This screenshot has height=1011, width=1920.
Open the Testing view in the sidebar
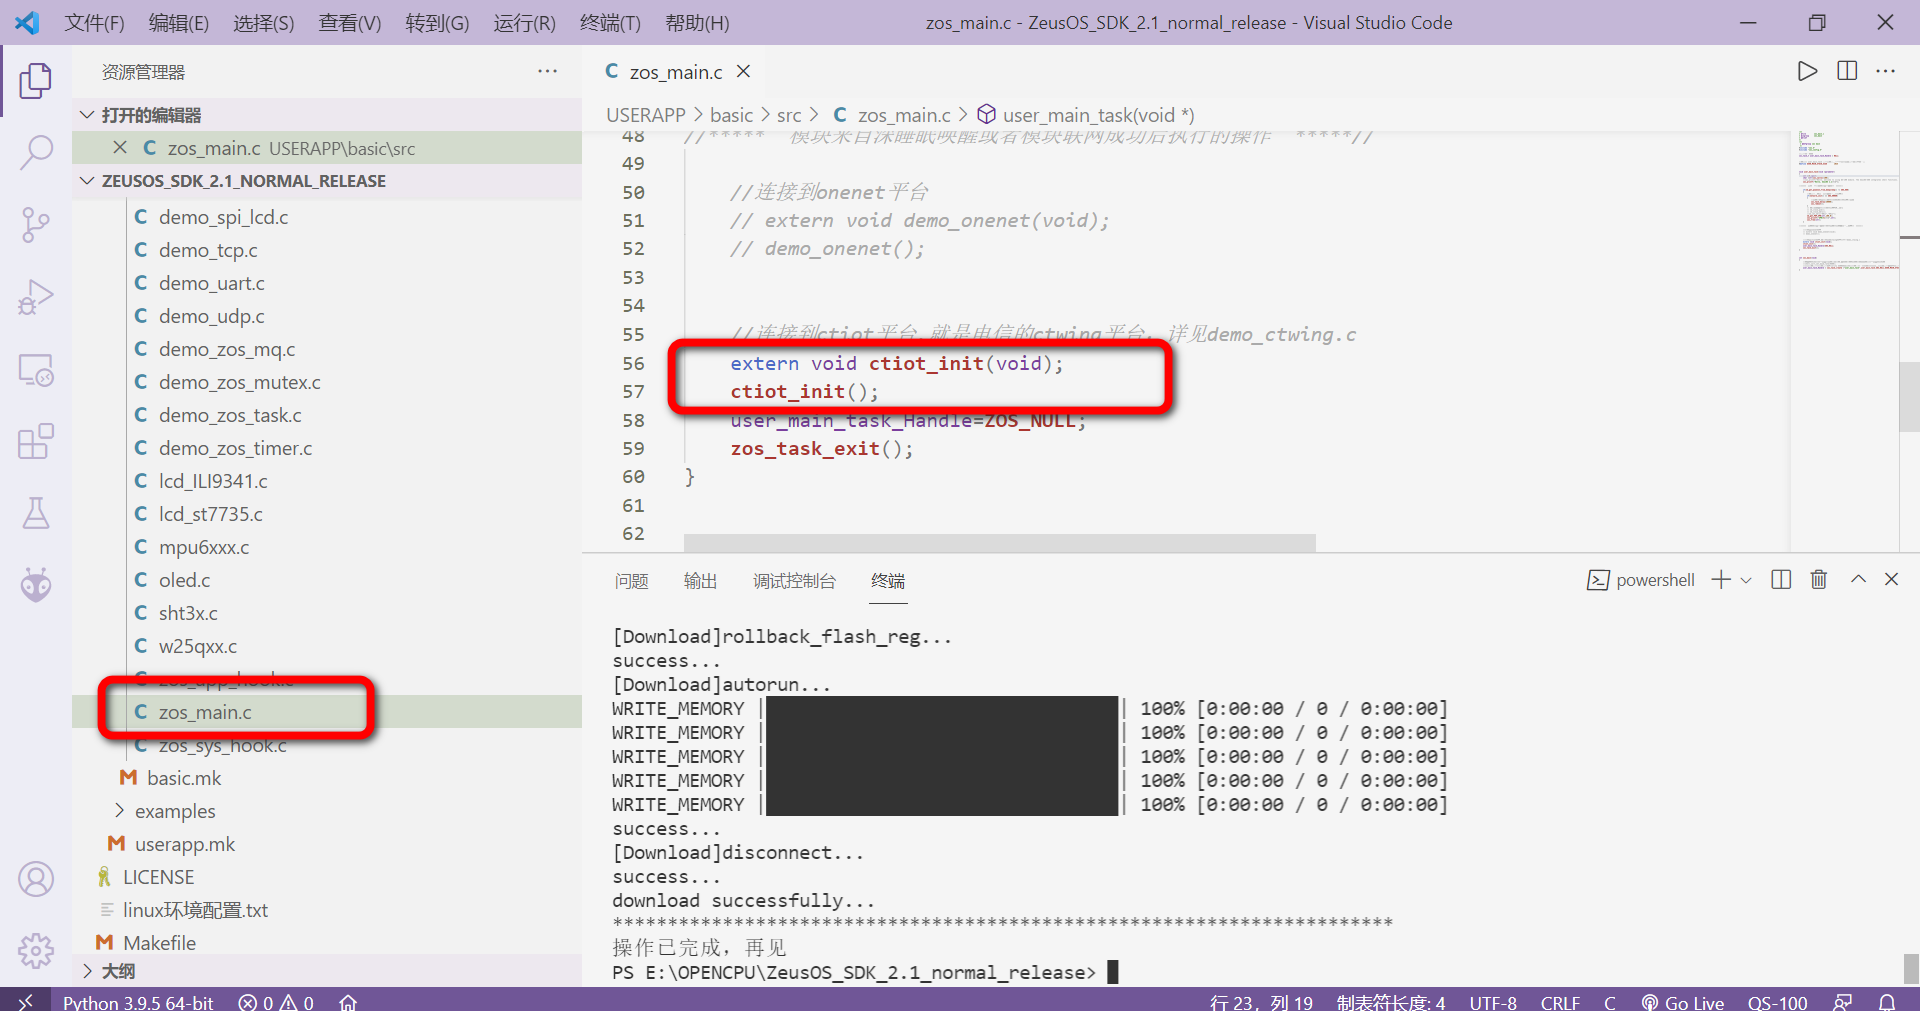pyautogui.click(x=36, y=513)
